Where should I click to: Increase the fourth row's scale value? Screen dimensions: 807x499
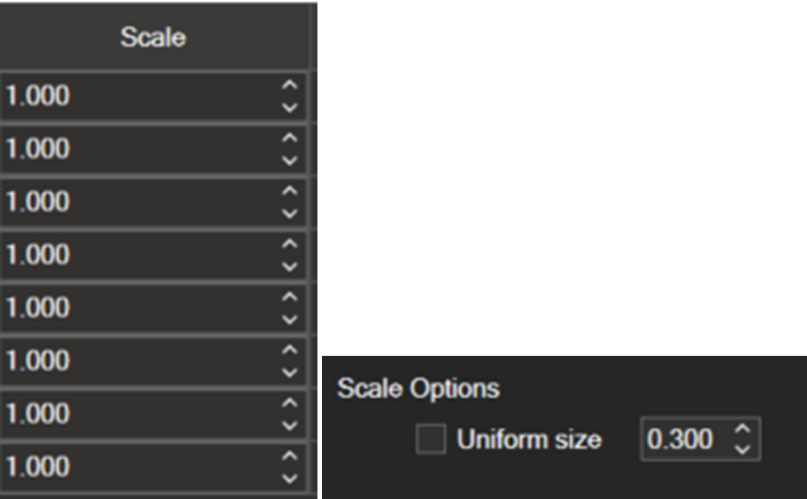pos(290,245)
